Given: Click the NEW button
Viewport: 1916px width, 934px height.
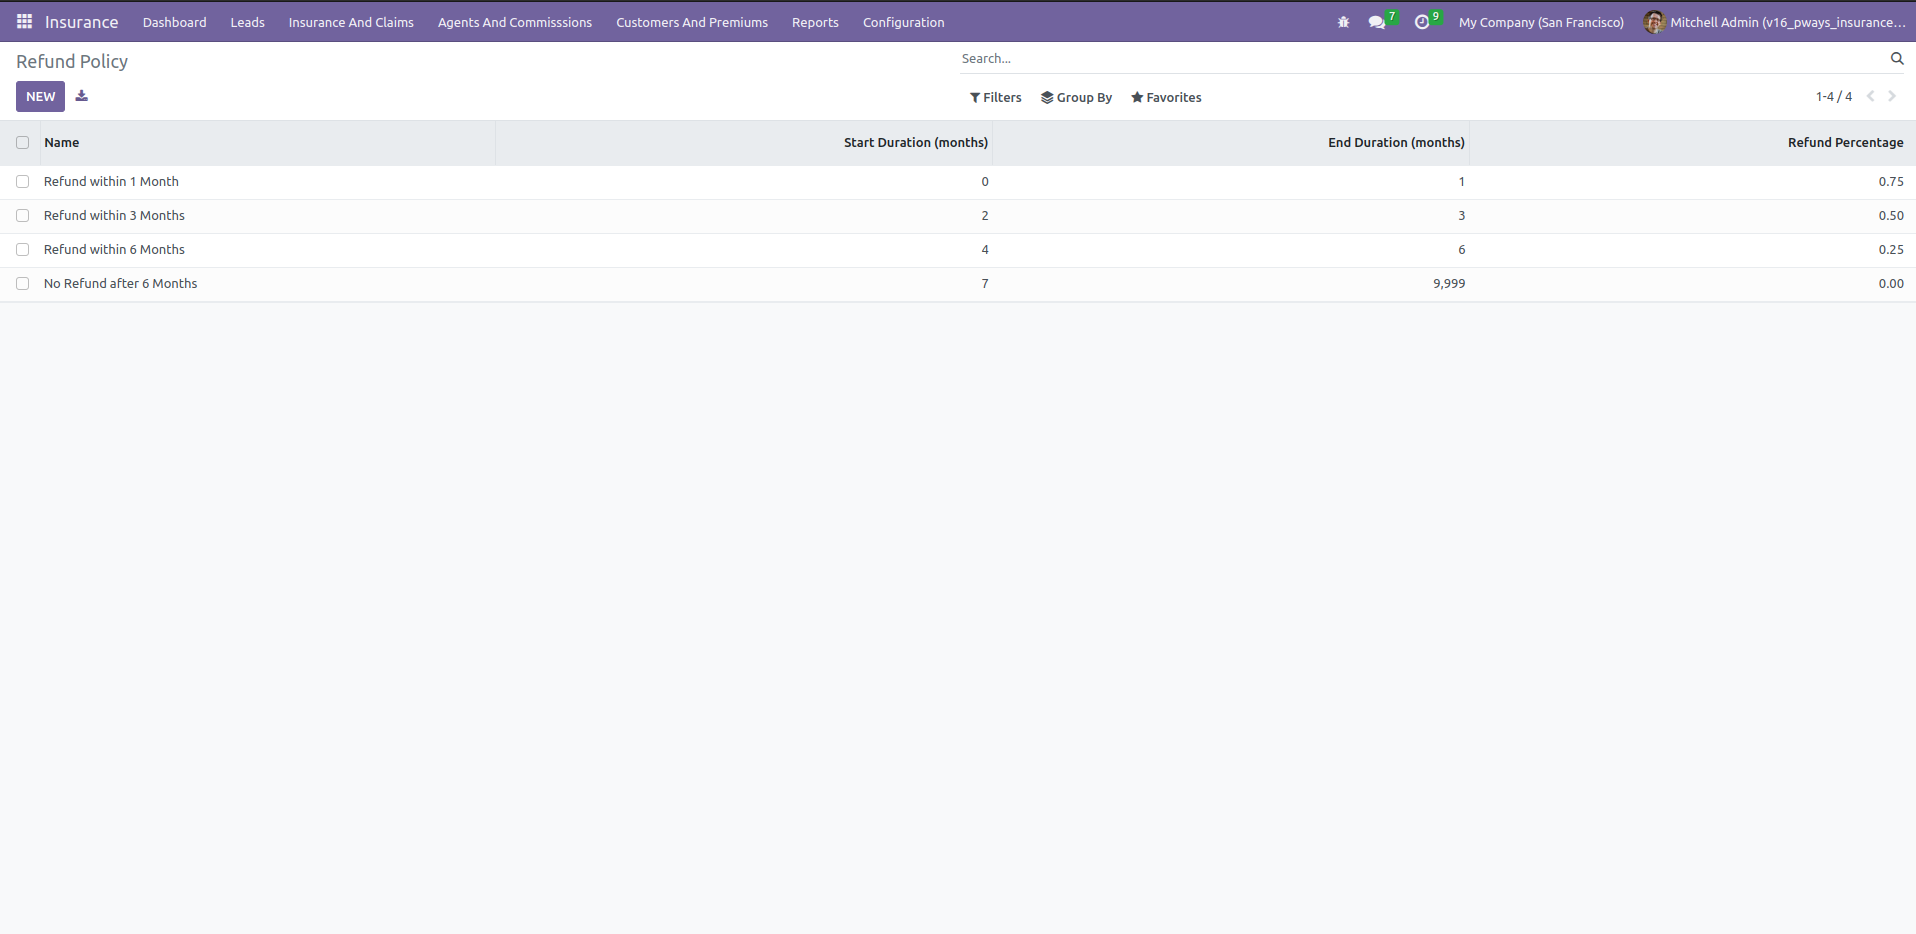Looking at the screenshot, I should tap(40, 96).
